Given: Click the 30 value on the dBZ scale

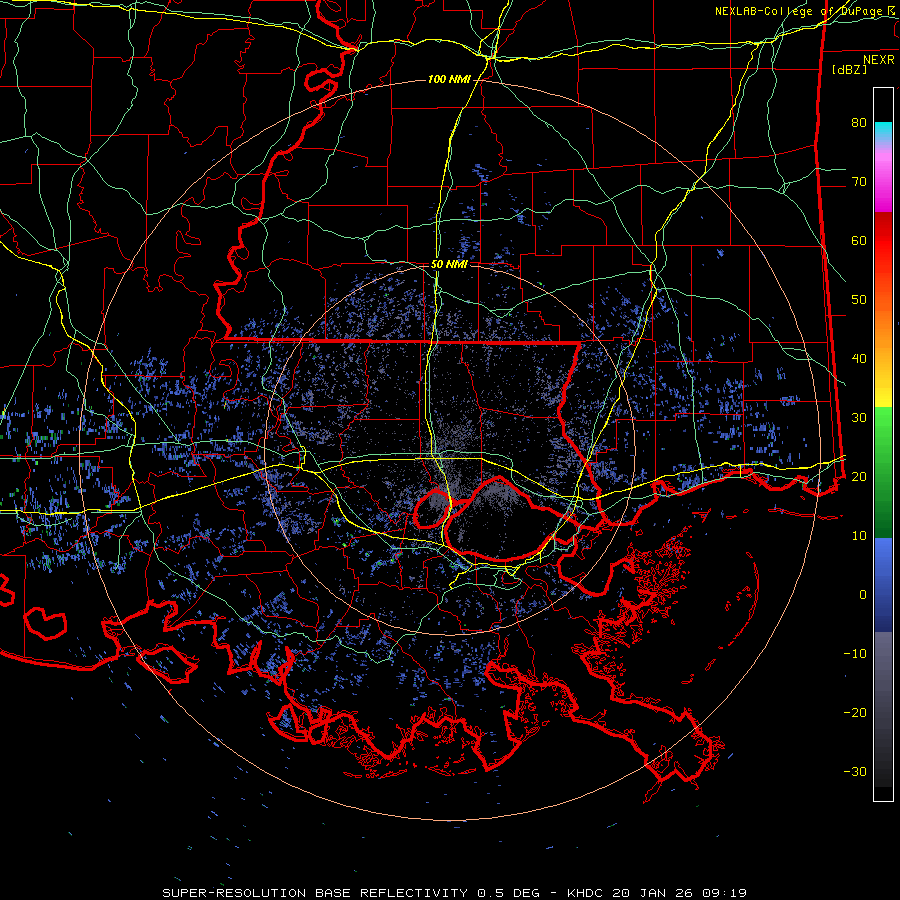Looking at the screenshot, I should (x=859, y=417).
